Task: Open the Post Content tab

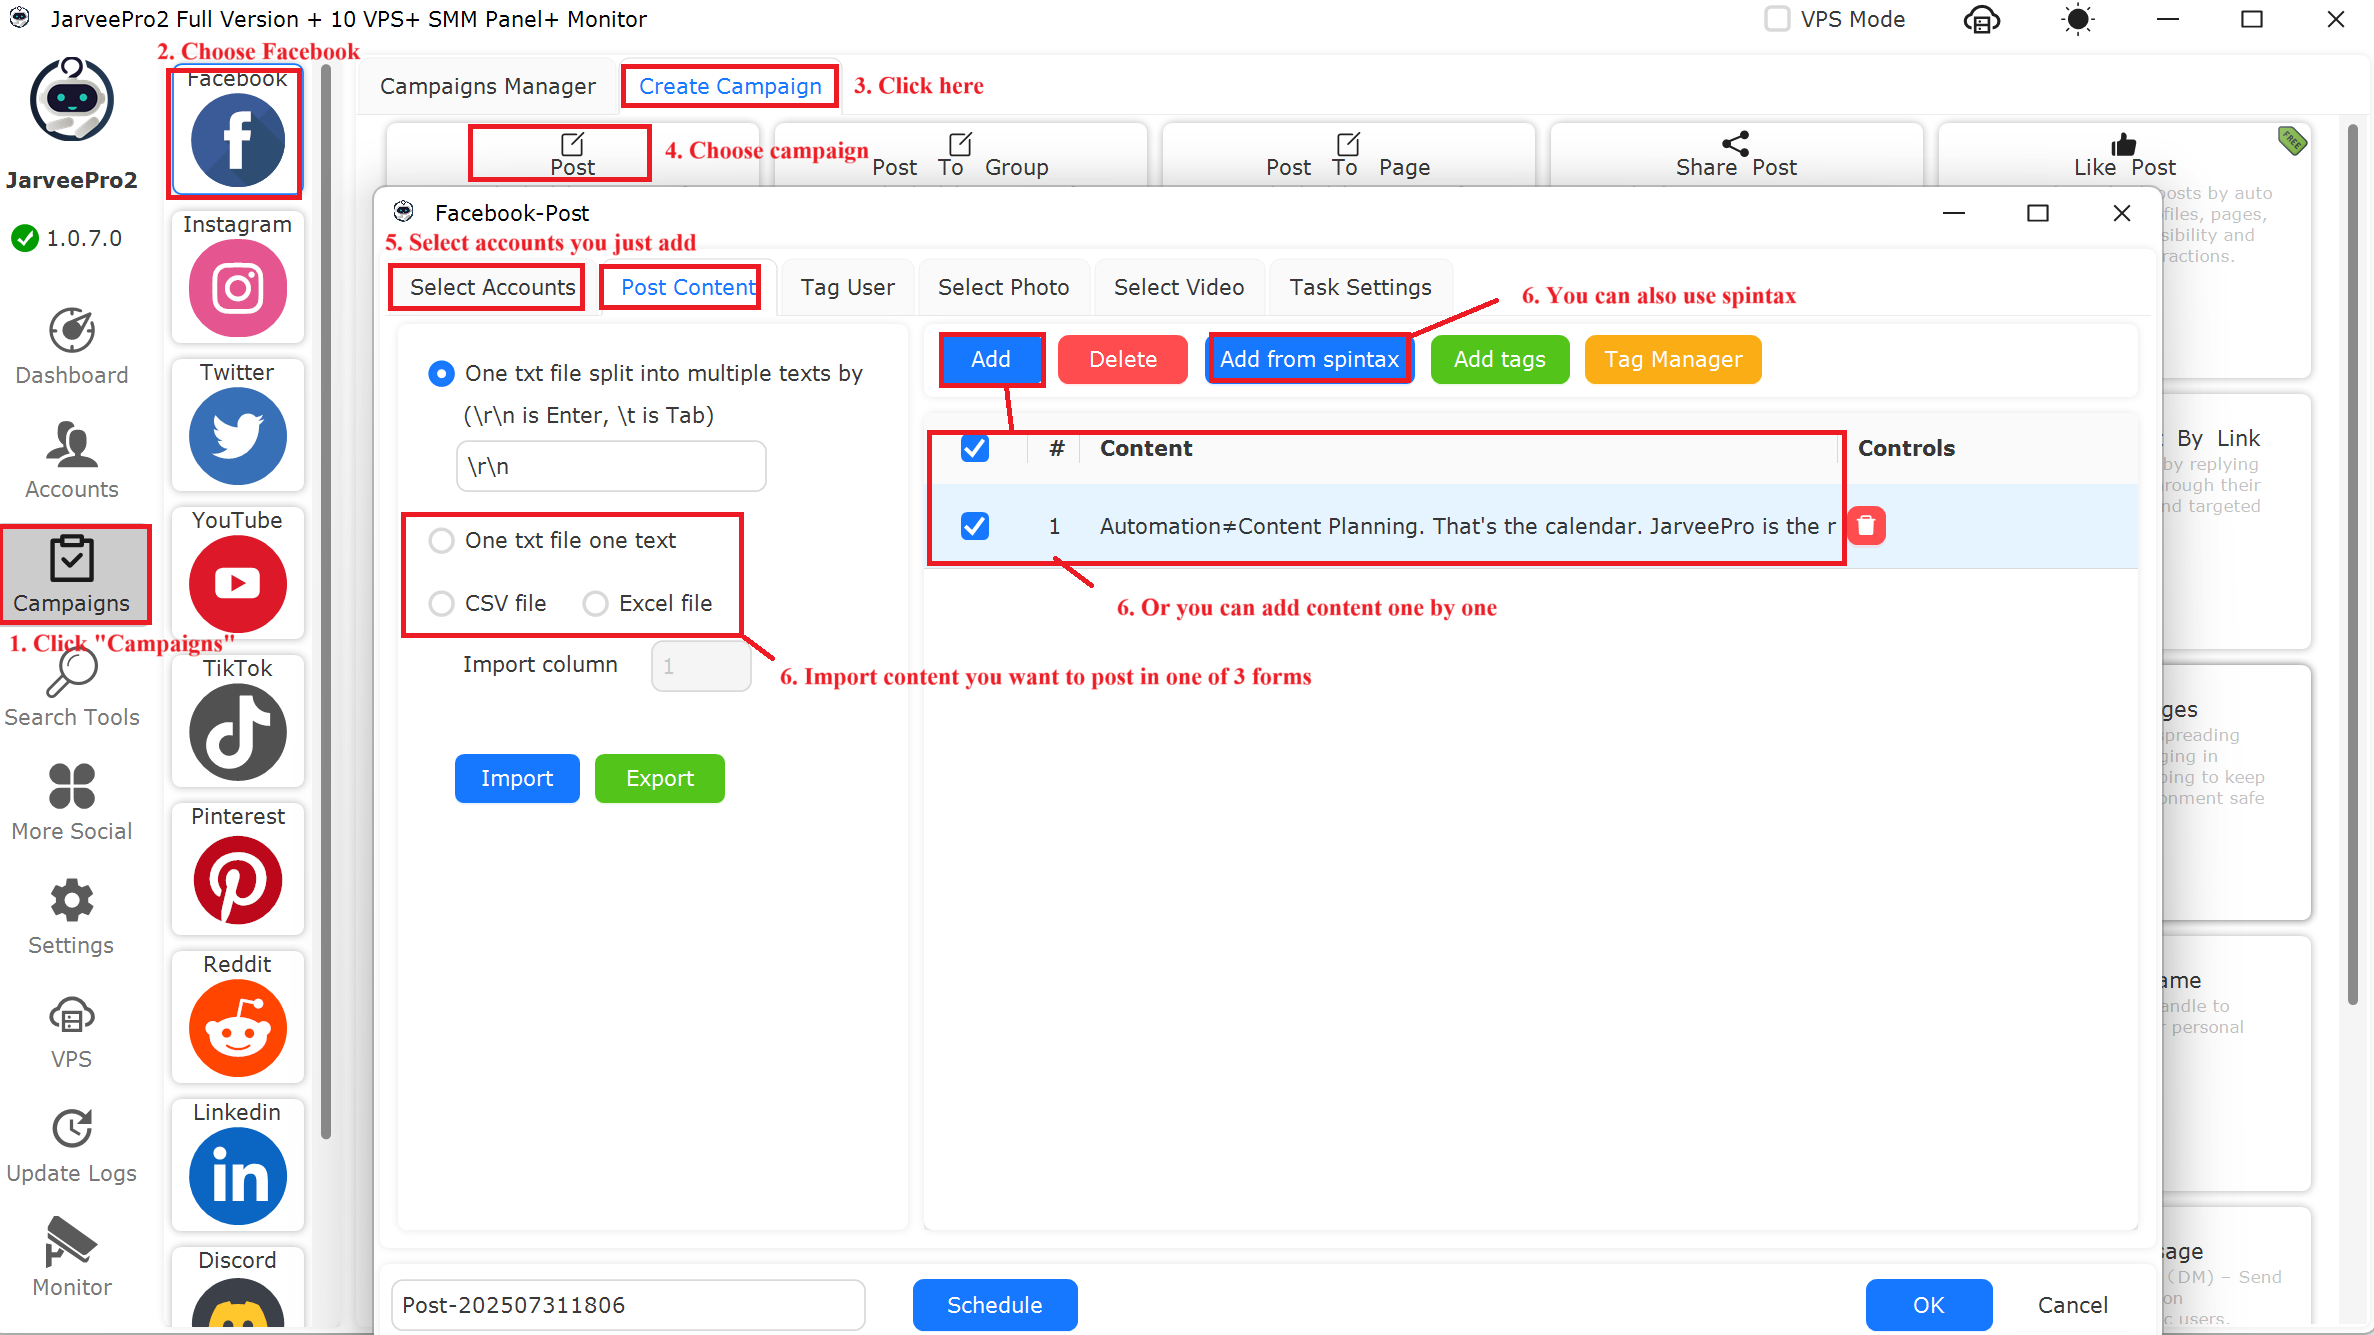Action: pyautogui.click(x=688, y=288)
